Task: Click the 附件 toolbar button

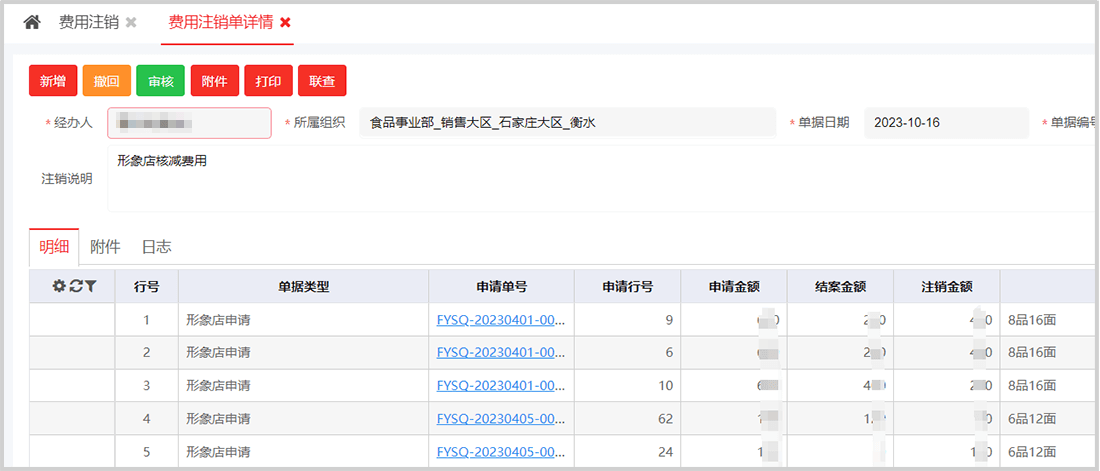Action: click(215, 81)
